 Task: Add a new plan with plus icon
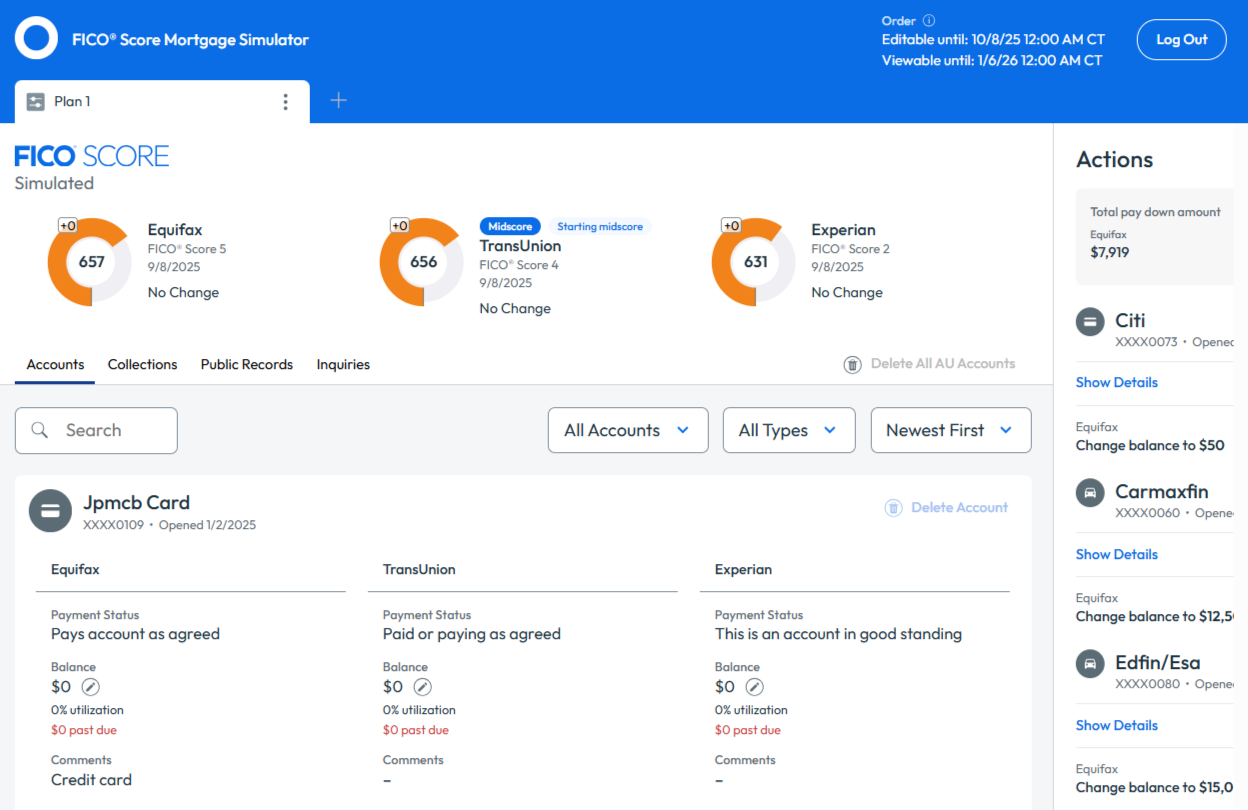(339, 100)
